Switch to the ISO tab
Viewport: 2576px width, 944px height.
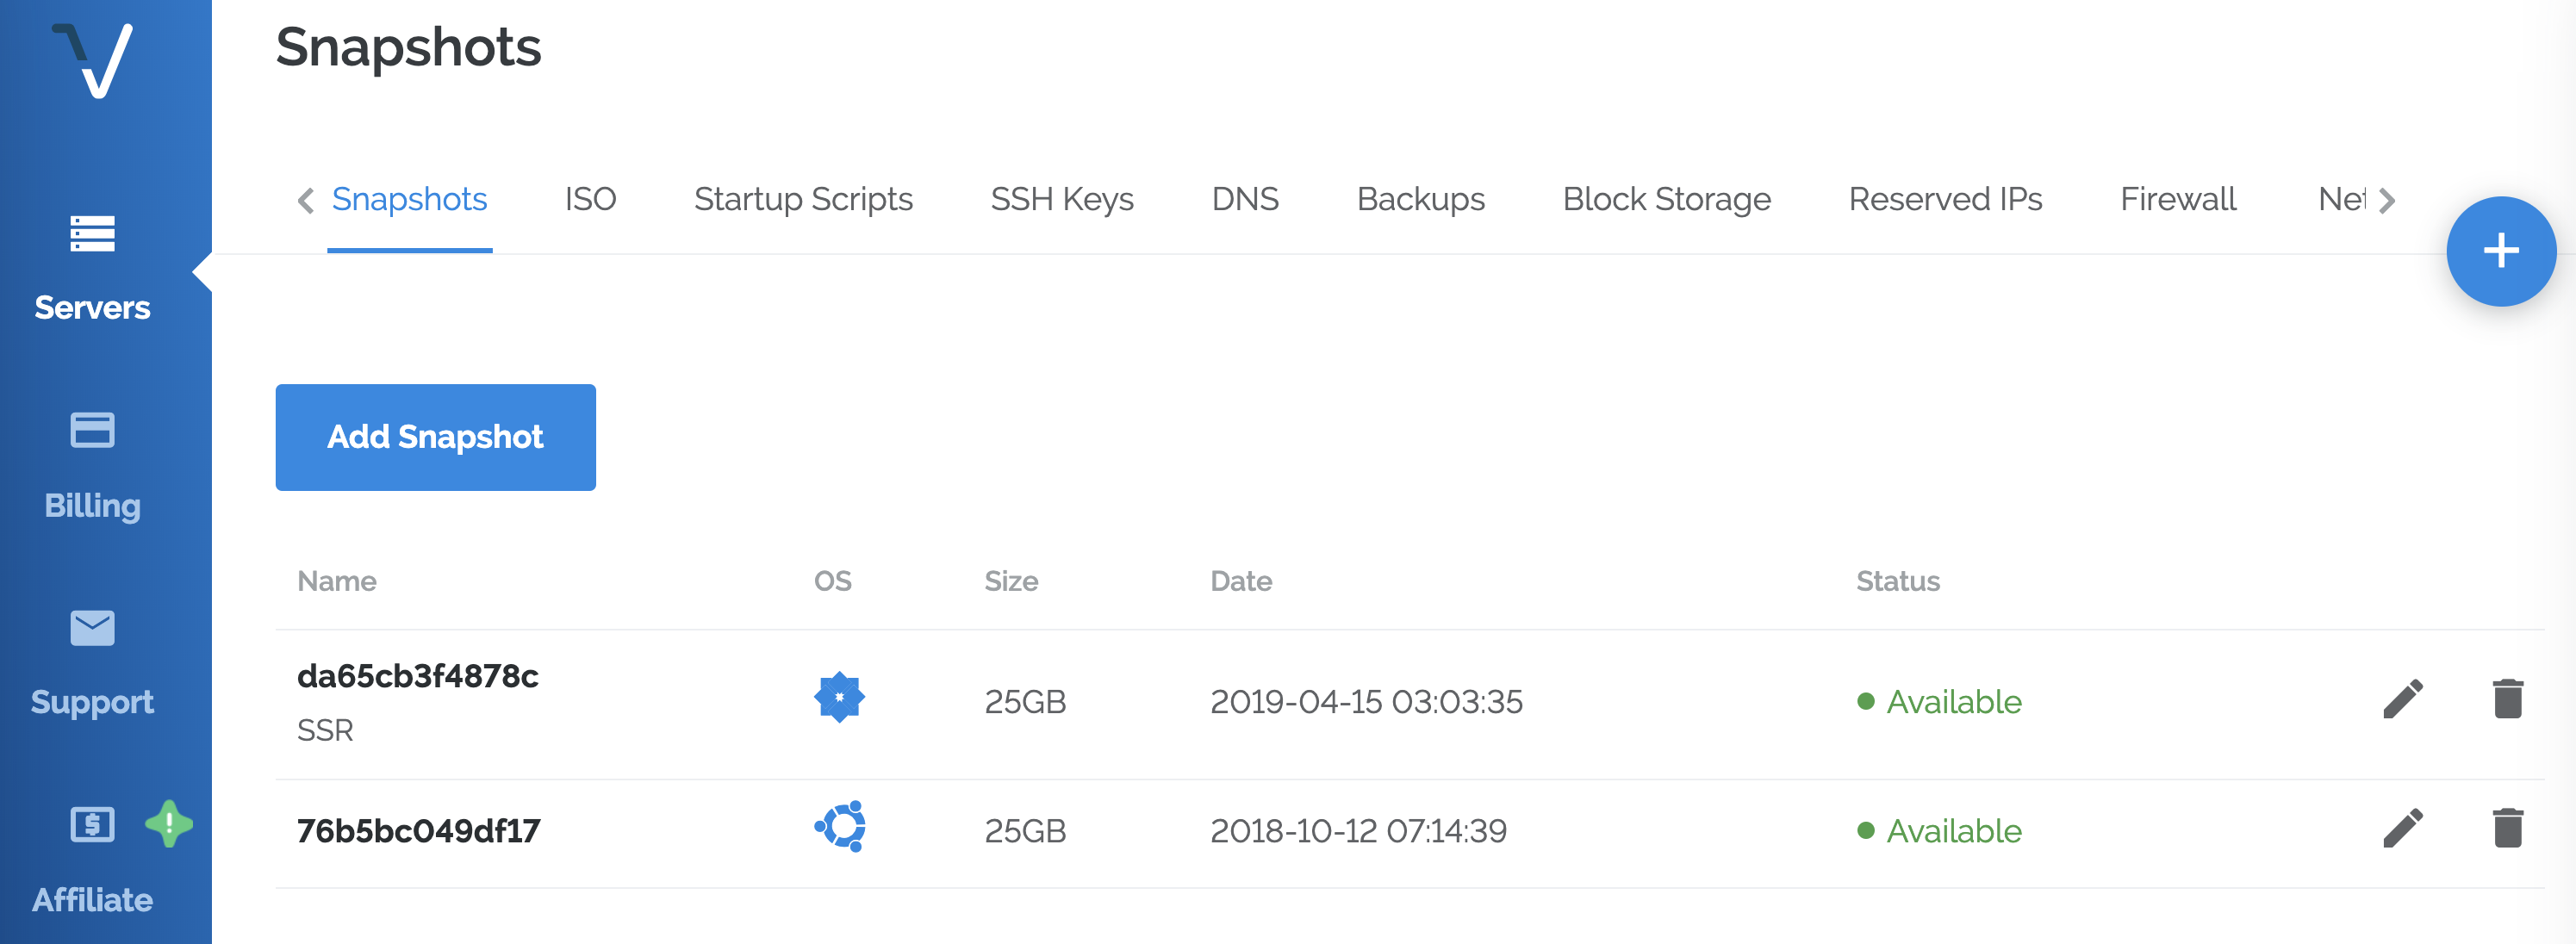click(x=590, y=200)
